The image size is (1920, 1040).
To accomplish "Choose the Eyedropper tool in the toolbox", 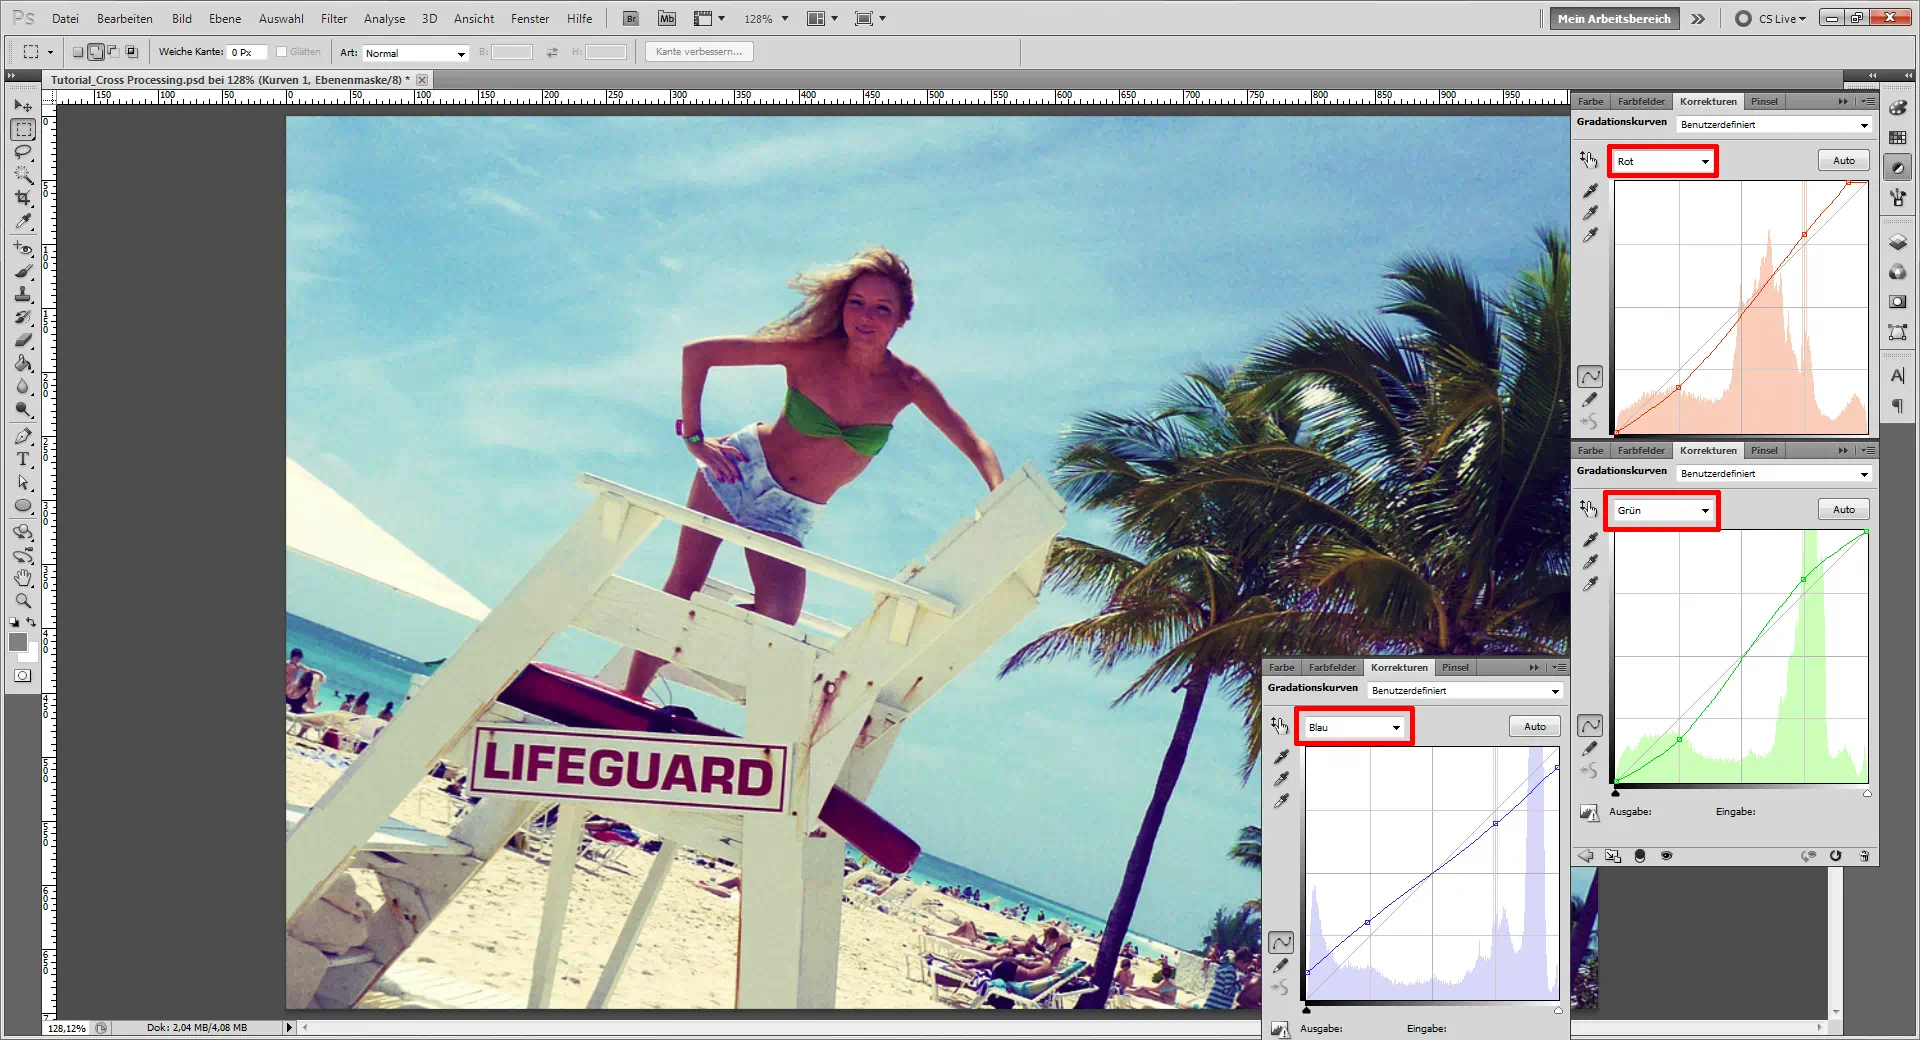I will click(x=23, y=222).
